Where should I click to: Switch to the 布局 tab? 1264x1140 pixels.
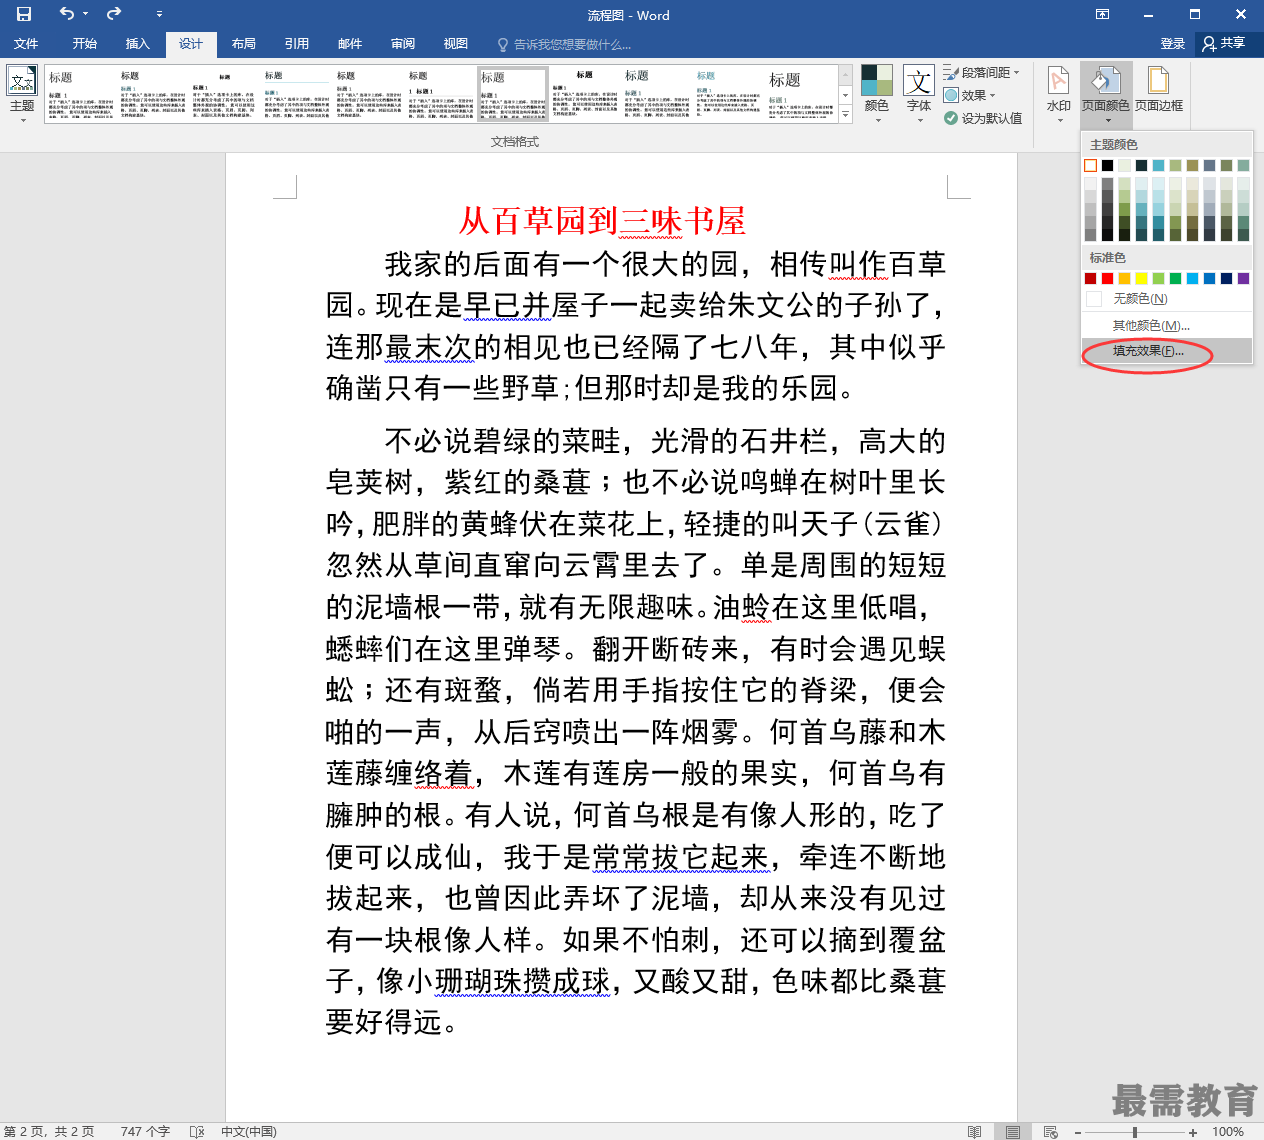click(x=244, y=44)
